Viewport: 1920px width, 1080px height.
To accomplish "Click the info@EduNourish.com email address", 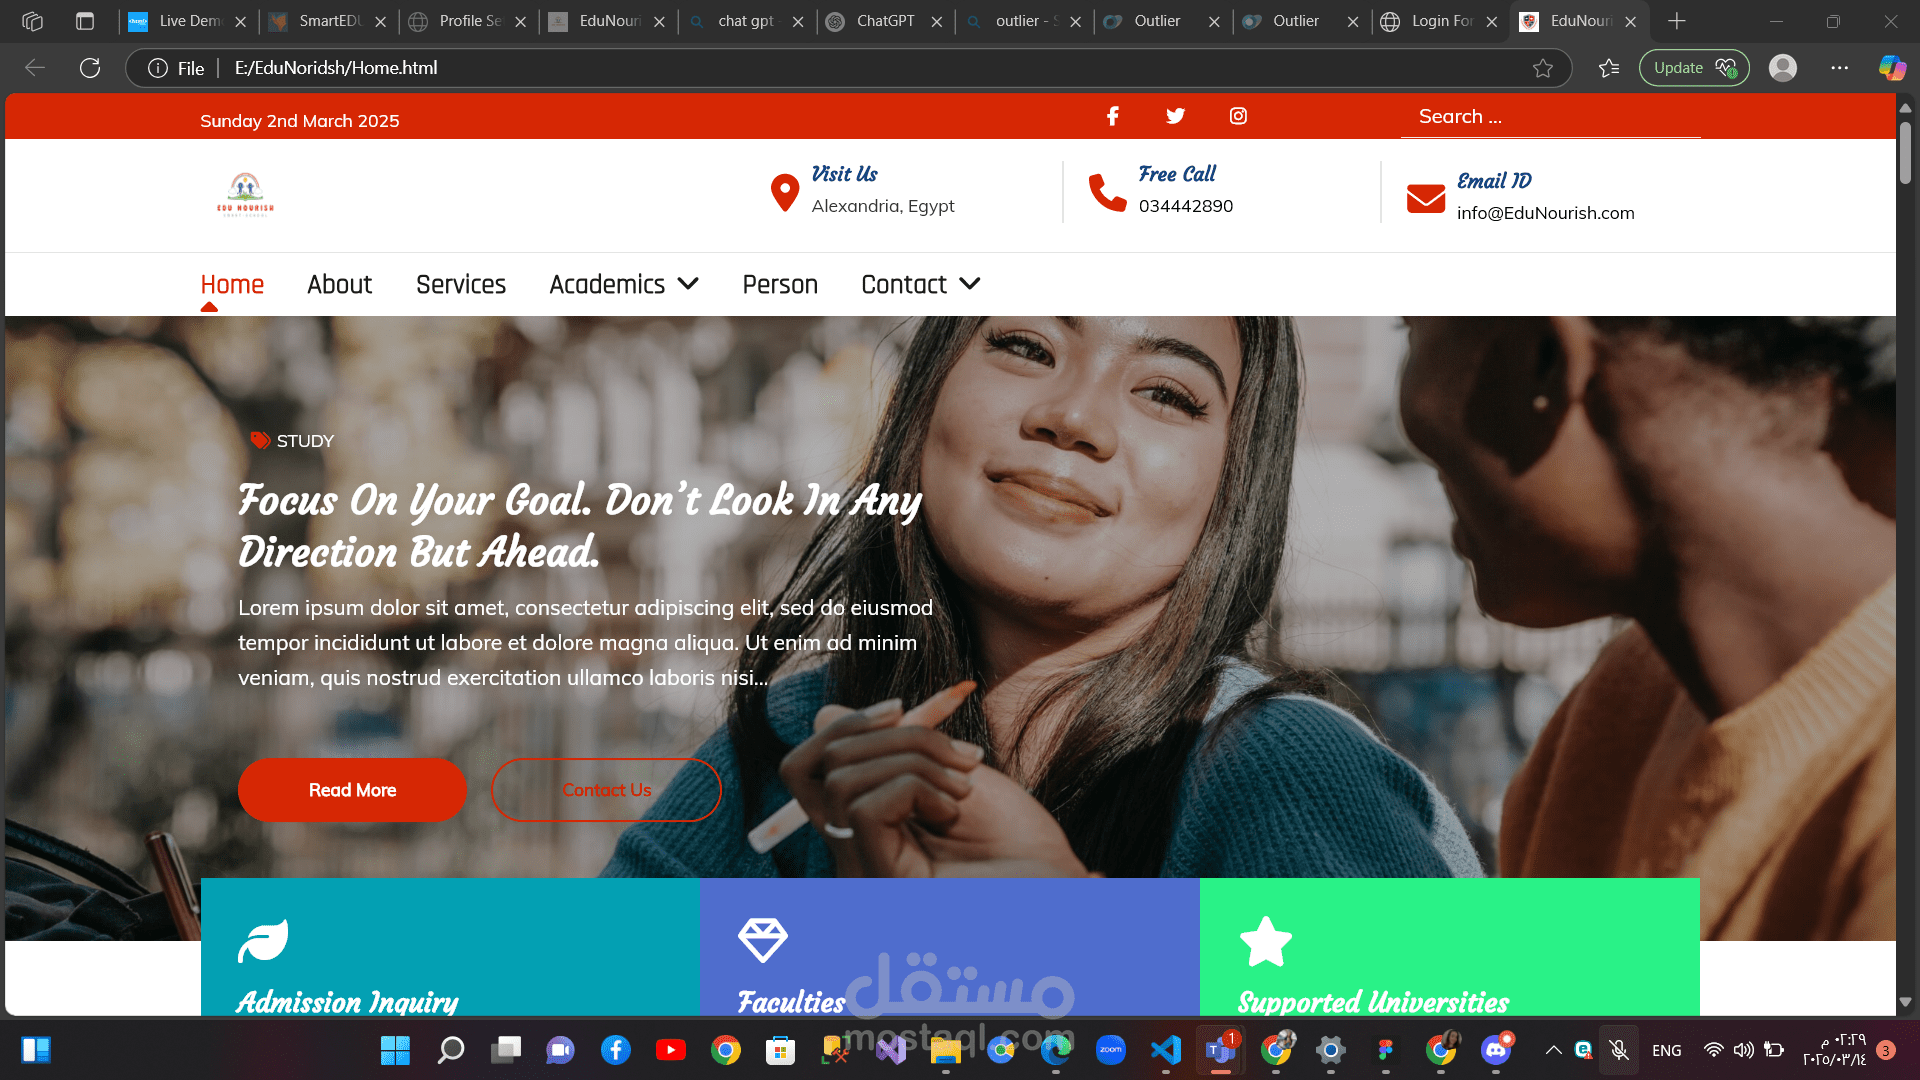I will [x=1545, y=213].
